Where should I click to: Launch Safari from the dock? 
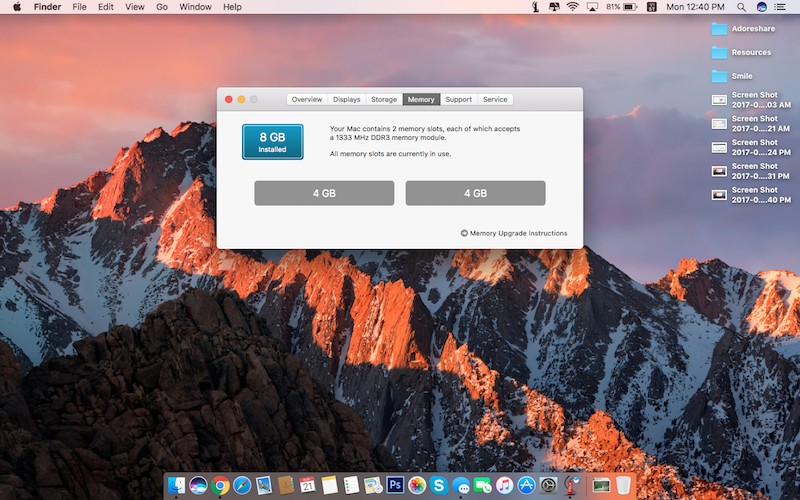242,486
